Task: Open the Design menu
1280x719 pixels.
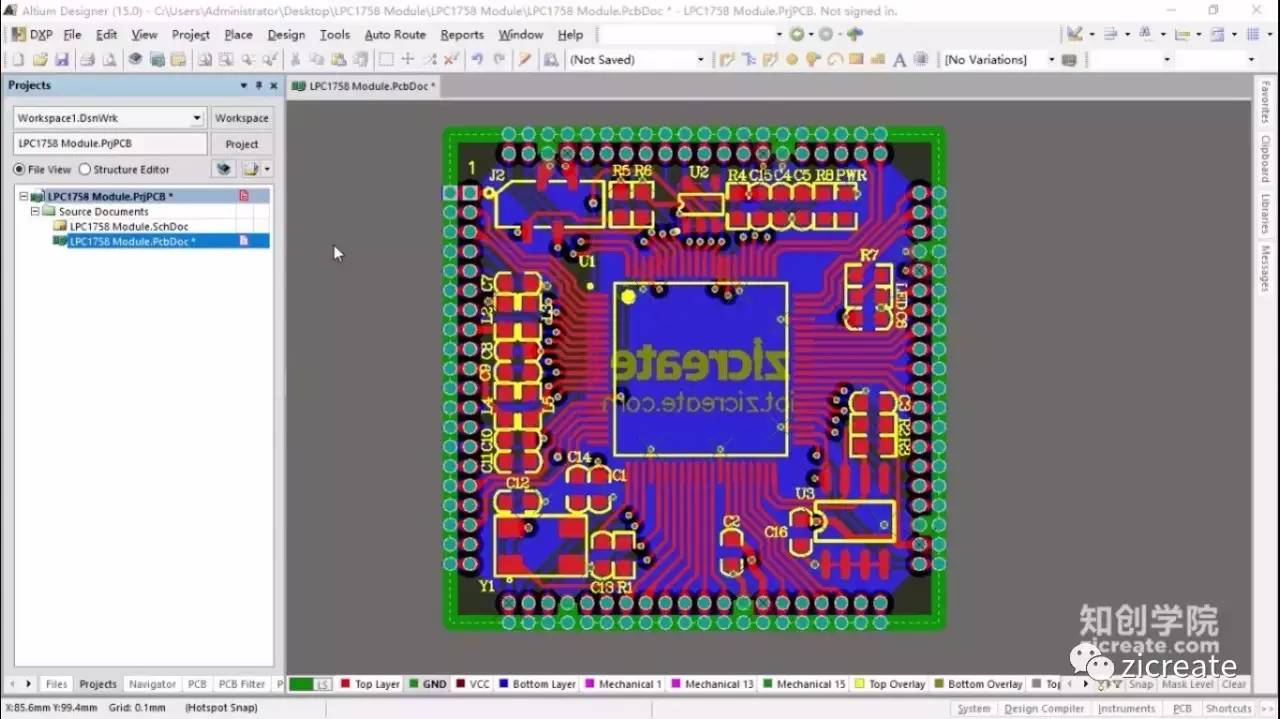Action: pos(286,34)
